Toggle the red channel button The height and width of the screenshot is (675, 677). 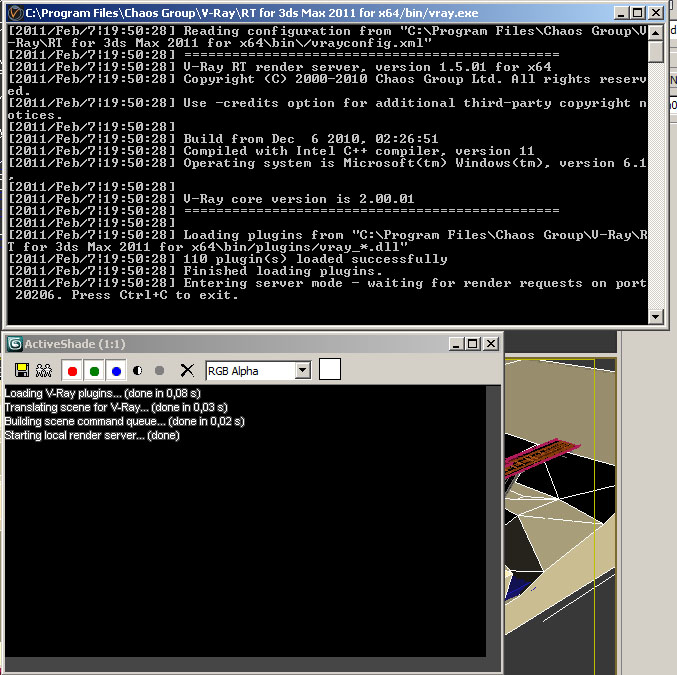(x=73, y=371)
